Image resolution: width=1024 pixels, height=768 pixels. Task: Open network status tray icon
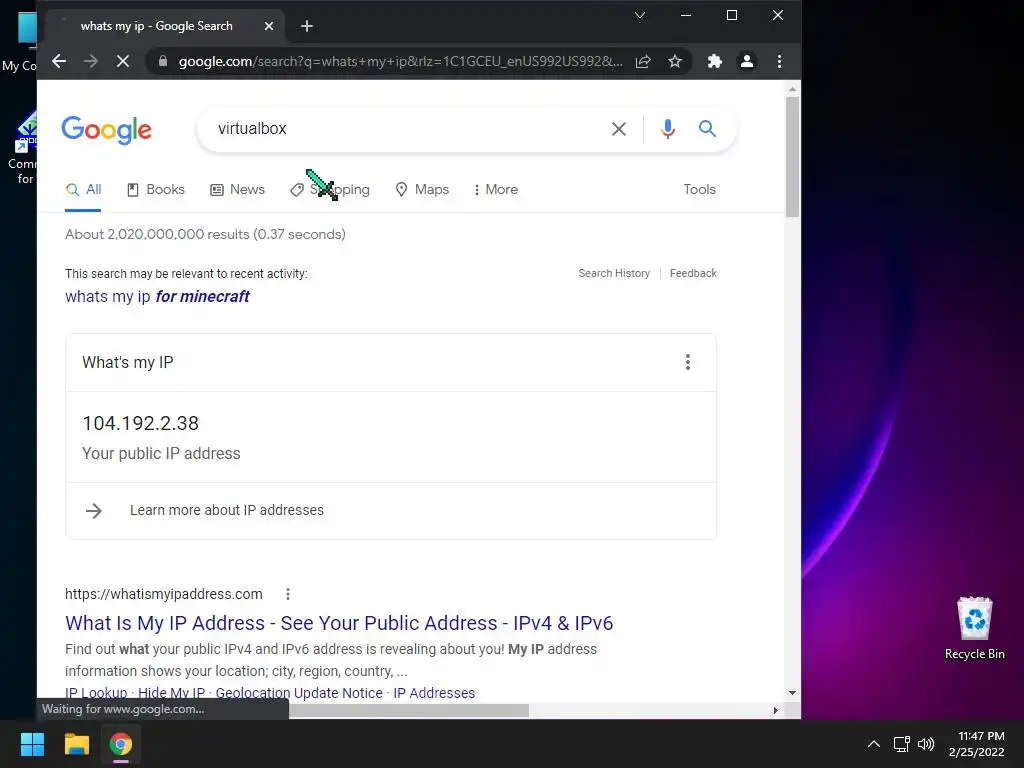(902, 744)
